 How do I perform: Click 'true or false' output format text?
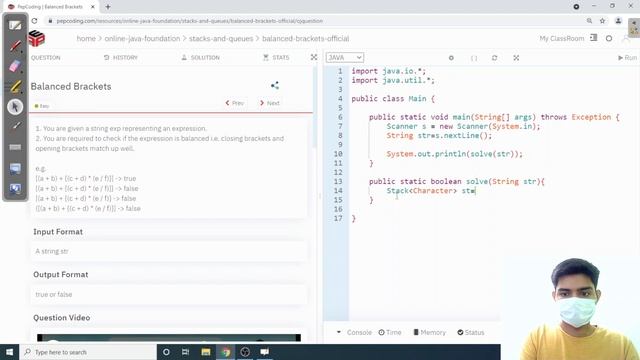(x=53, y=294)
